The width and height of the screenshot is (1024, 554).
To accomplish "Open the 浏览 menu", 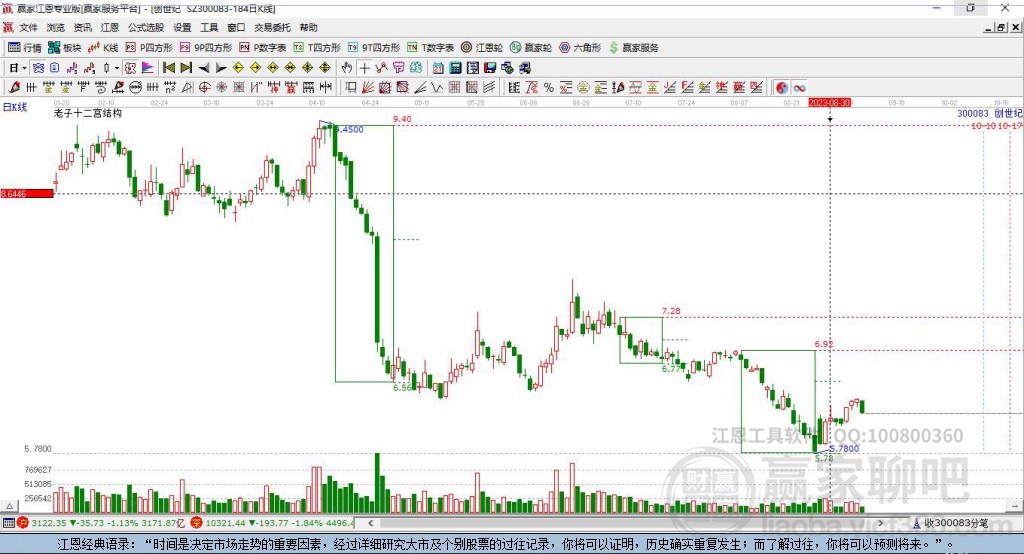I will click(56, 27).
